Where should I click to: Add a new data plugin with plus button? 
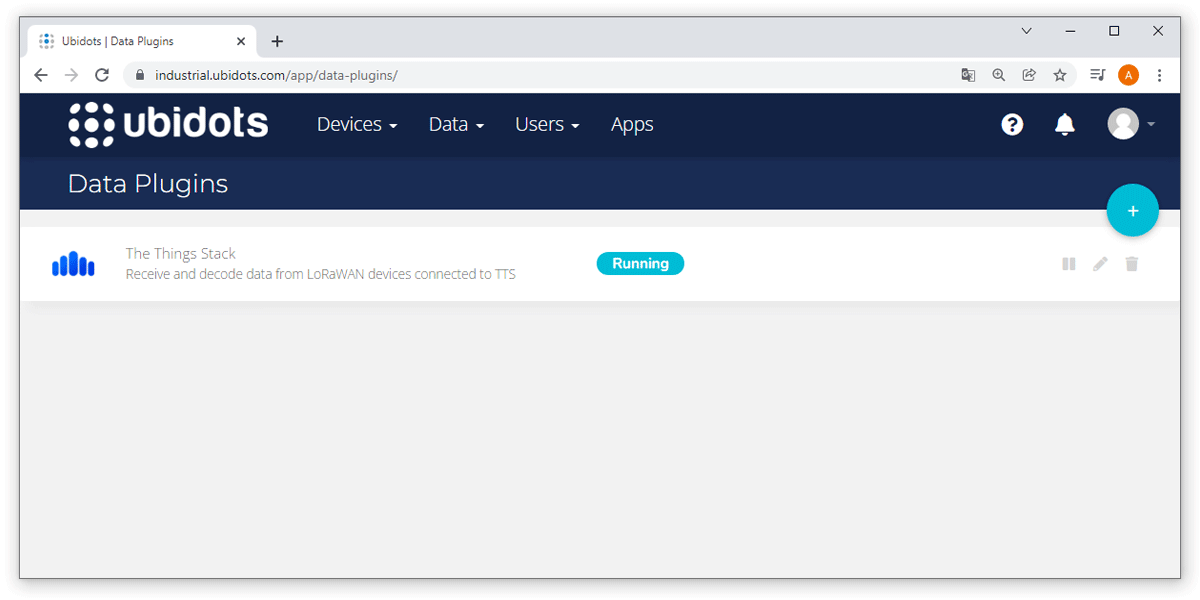(x=1133, y=211)
